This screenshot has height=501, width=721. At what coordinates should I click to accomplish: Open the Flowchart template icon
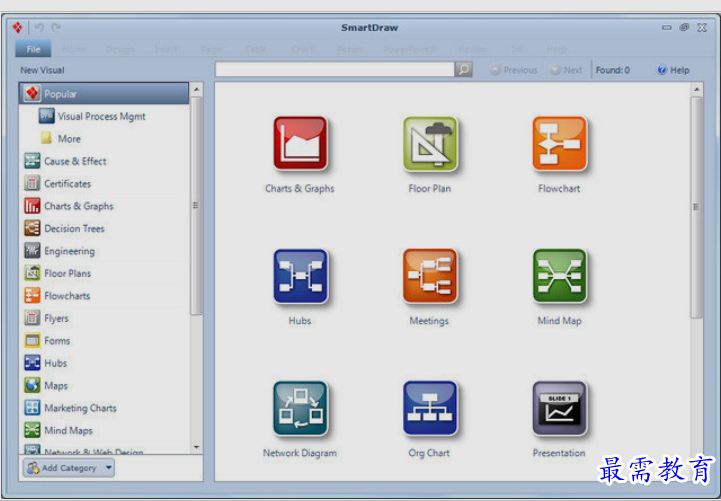[x=559, y=144]
